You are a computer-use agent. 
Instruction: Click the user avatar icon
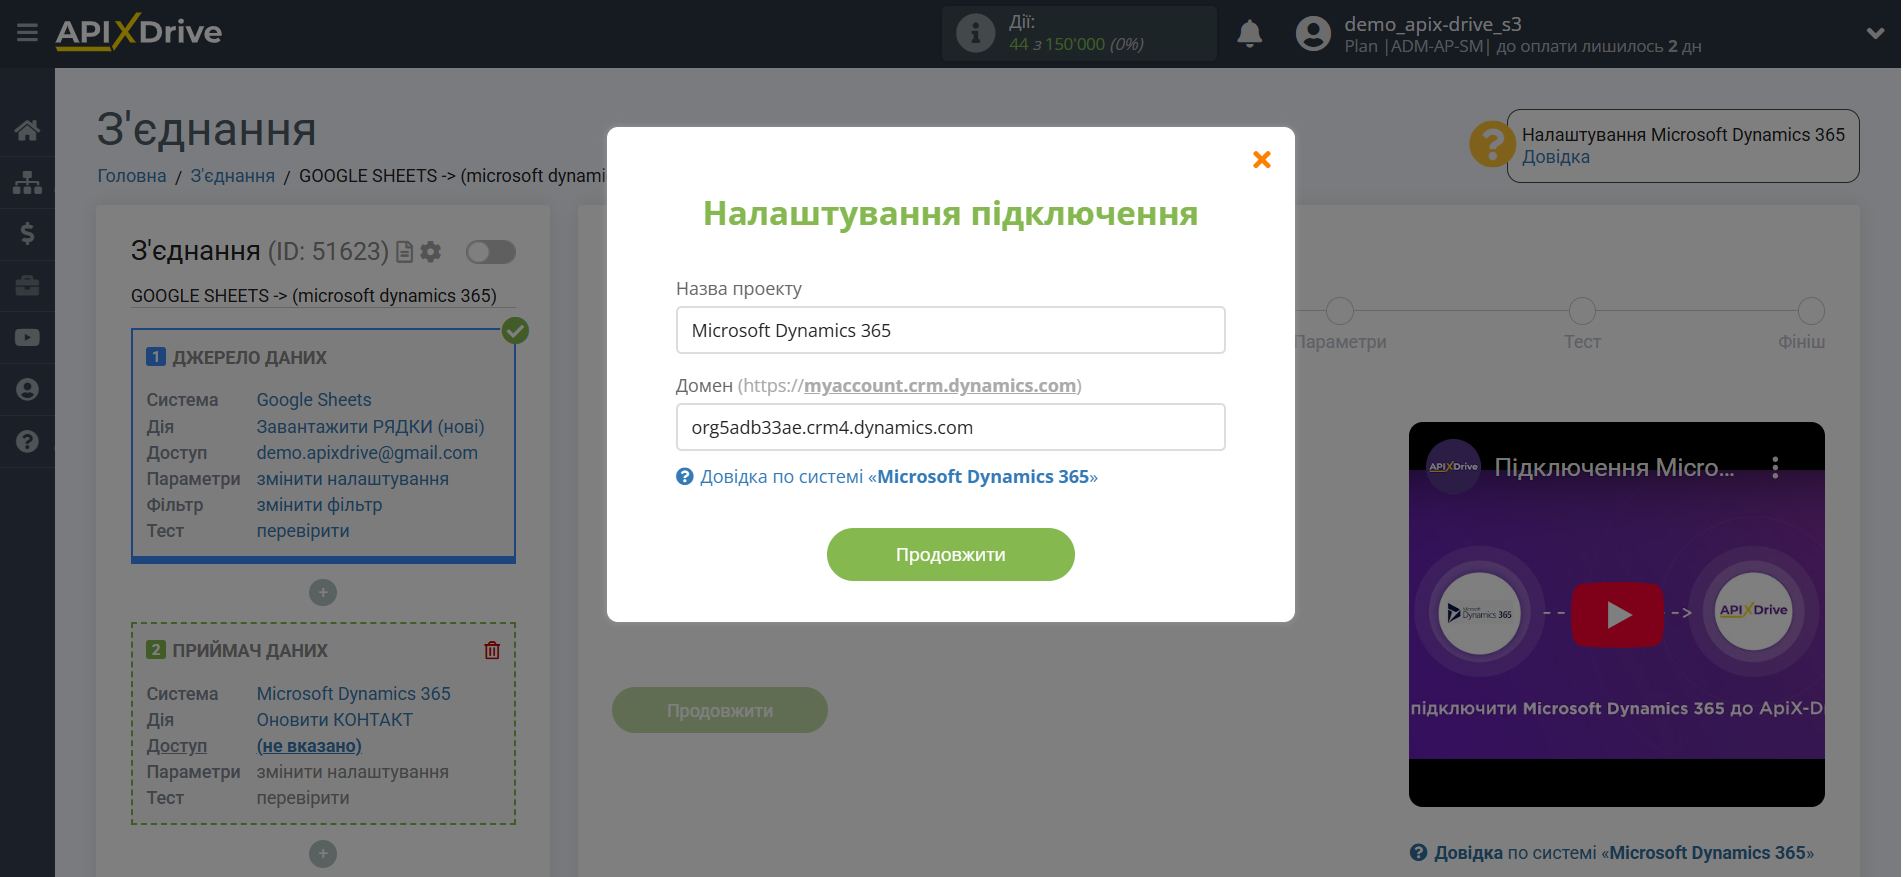pos(1313,34)
